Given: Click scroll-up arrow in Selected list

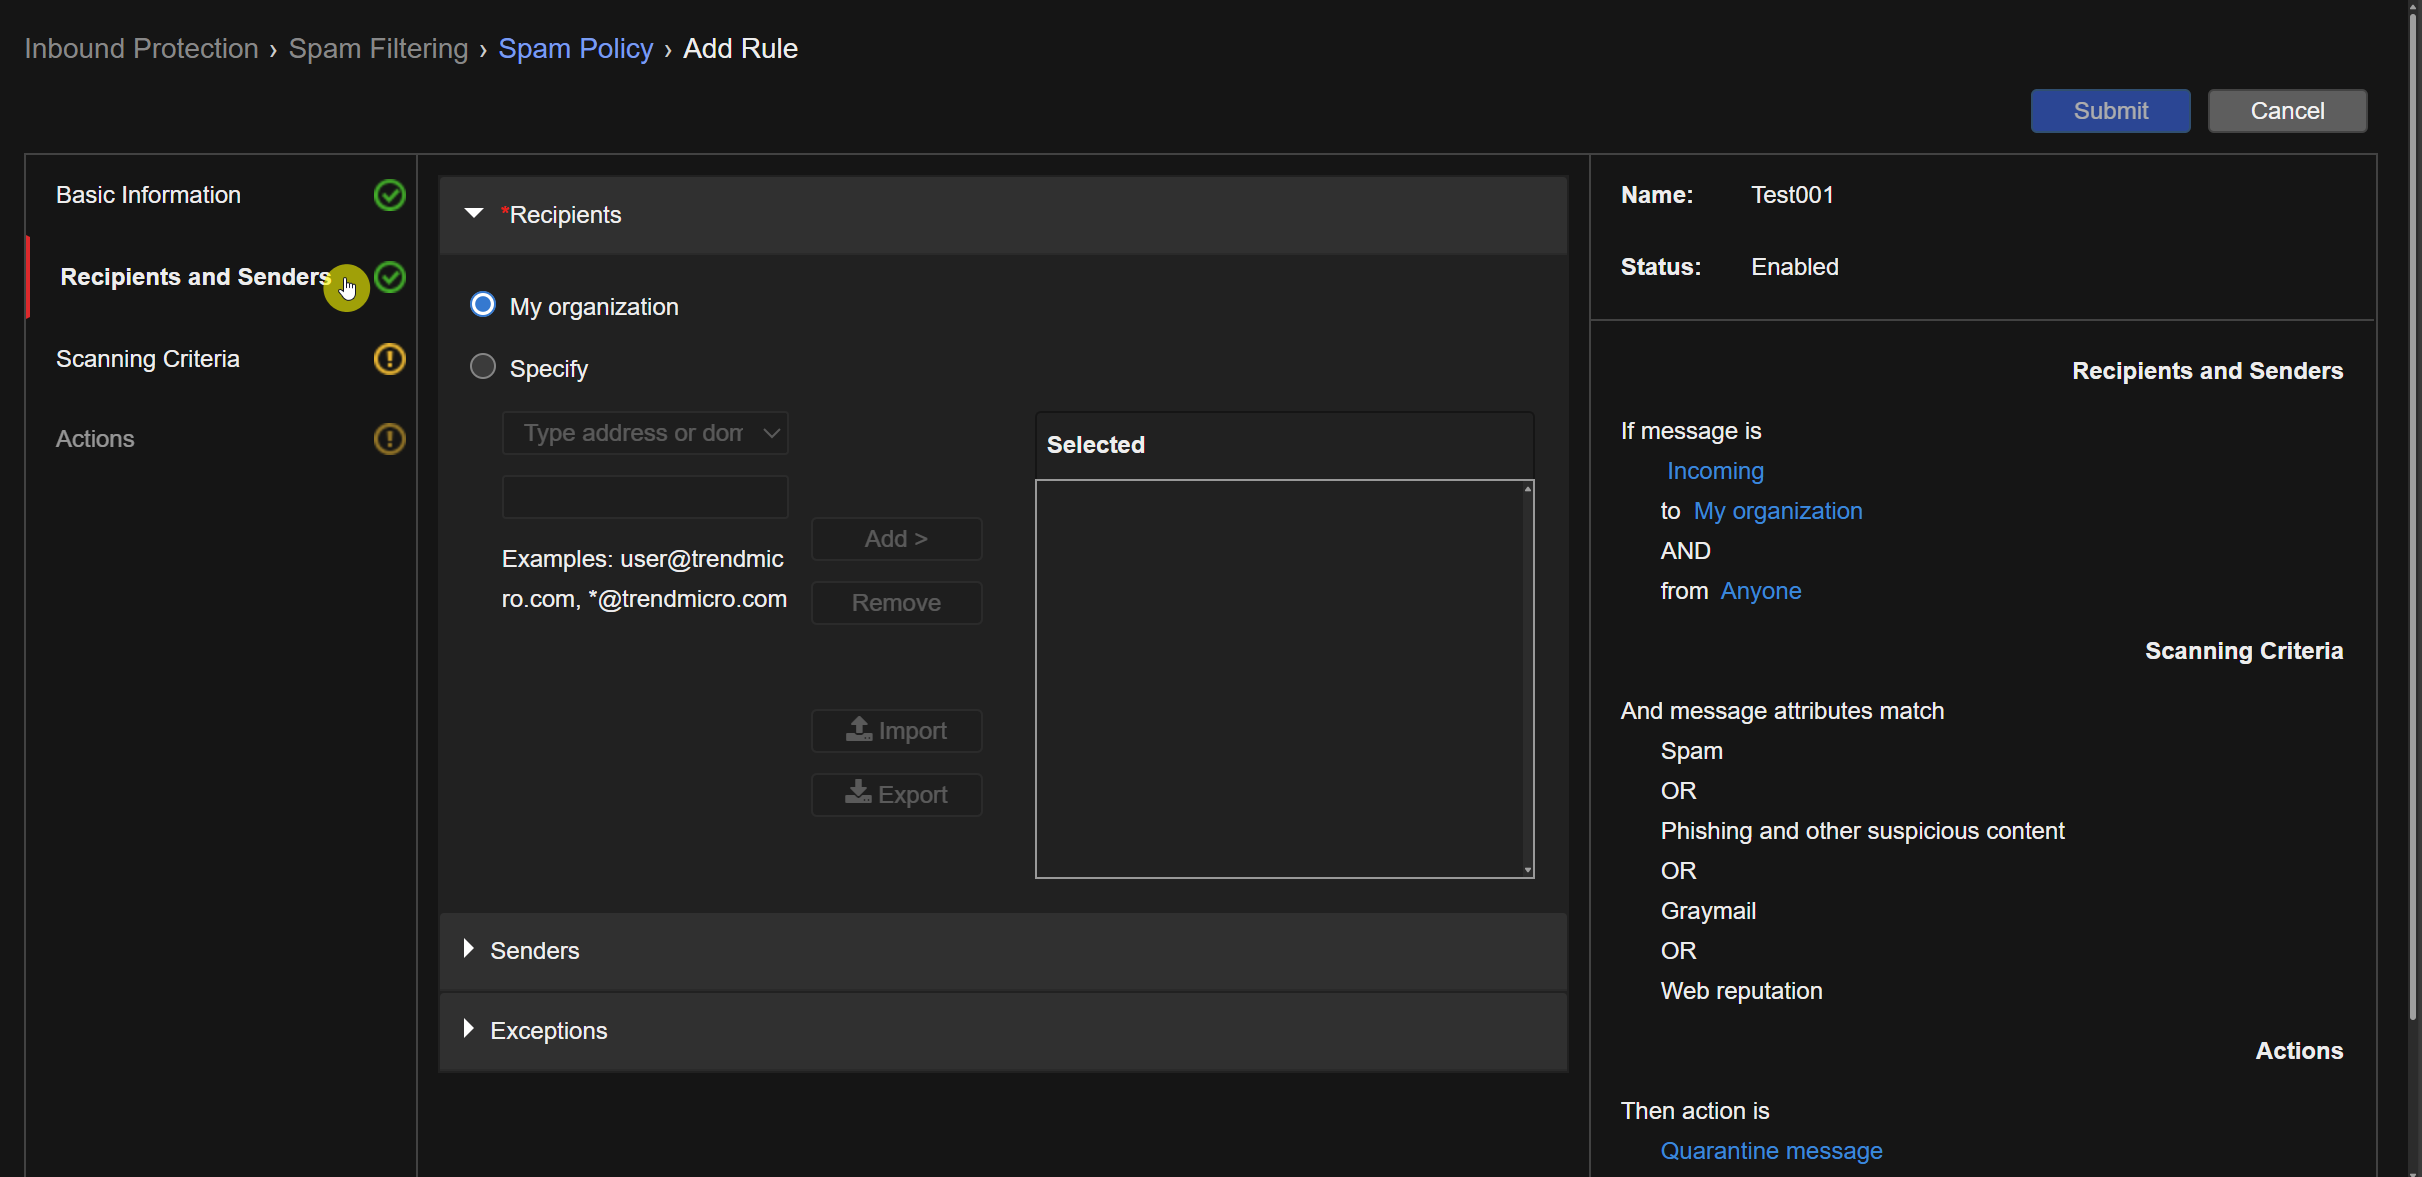Looking at the screenshot, I should pos(1527,489).
